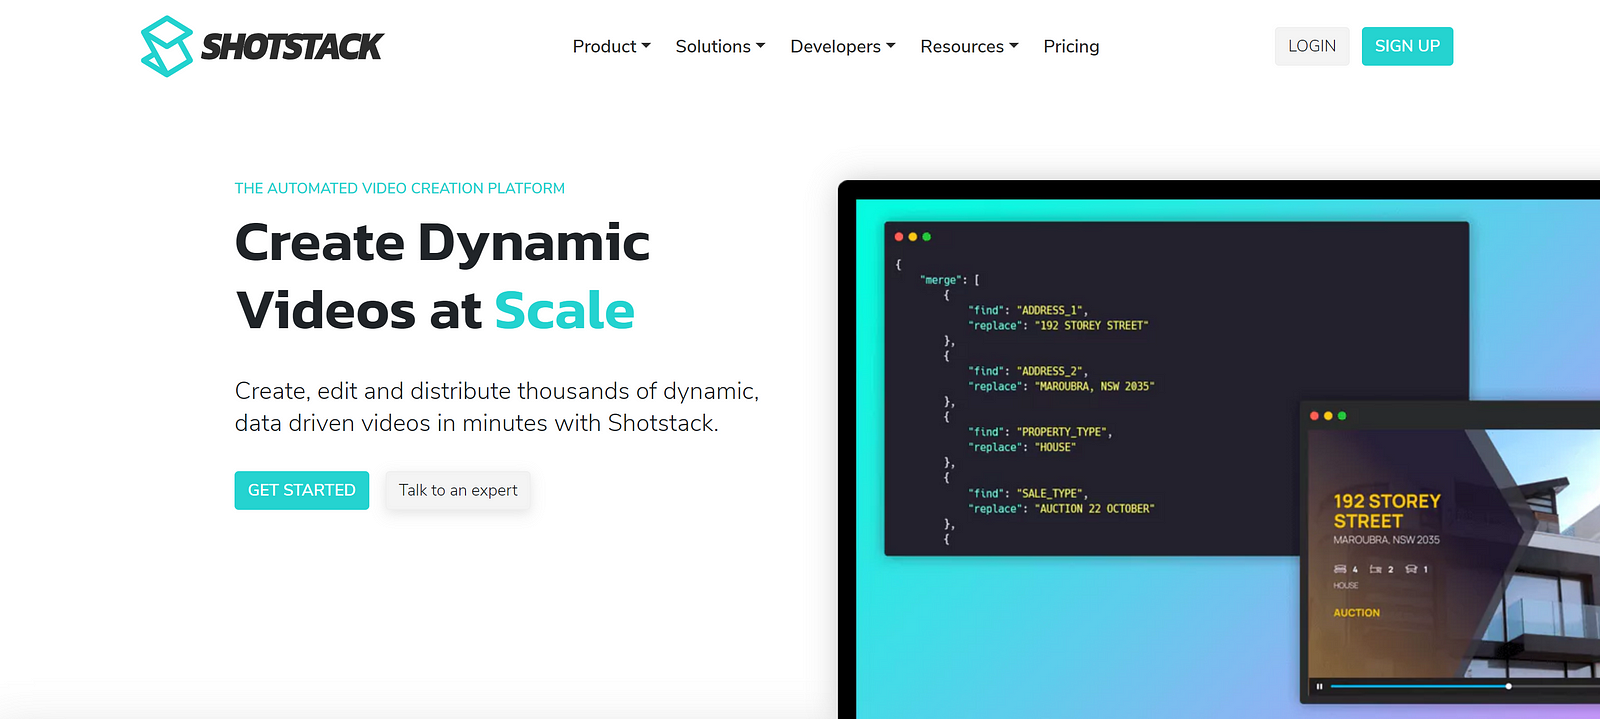Click "find": "ADDRESS_1" code line
1600x719 pixels.
(1028, 310)
